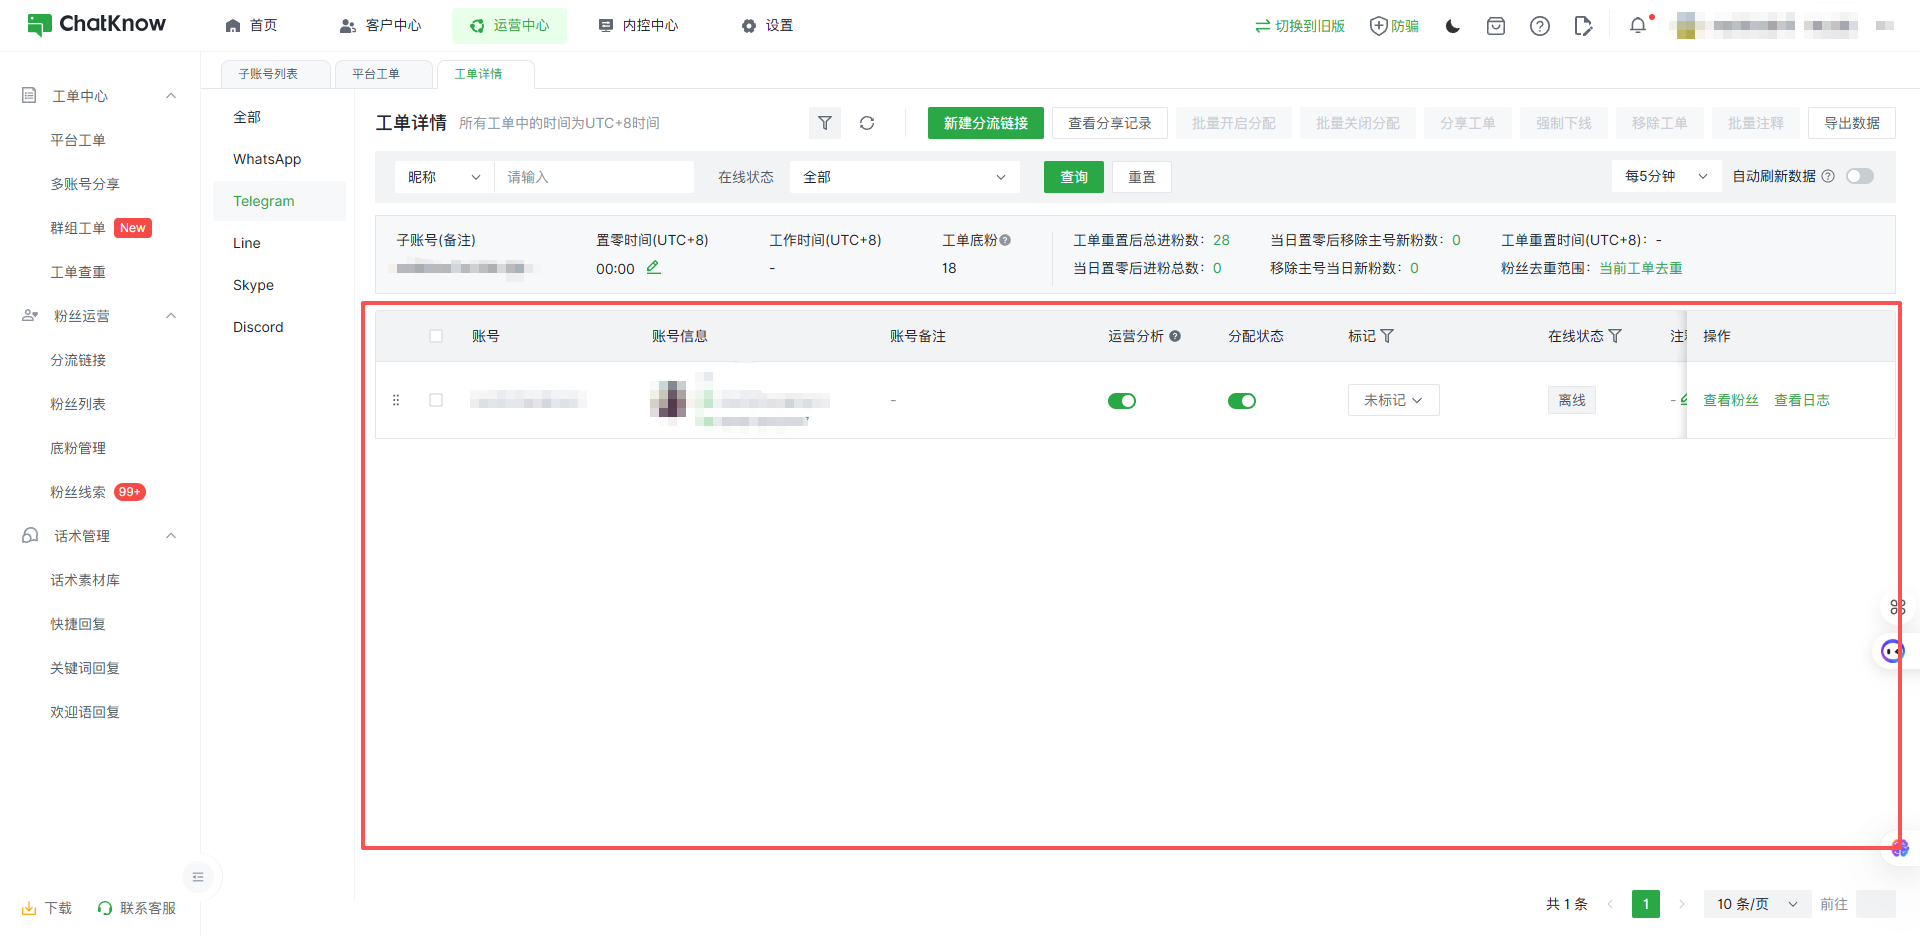This screenshot has height=936, width=1920.
Task: Open the 客户中心 top menu
Action: point(381,25)
